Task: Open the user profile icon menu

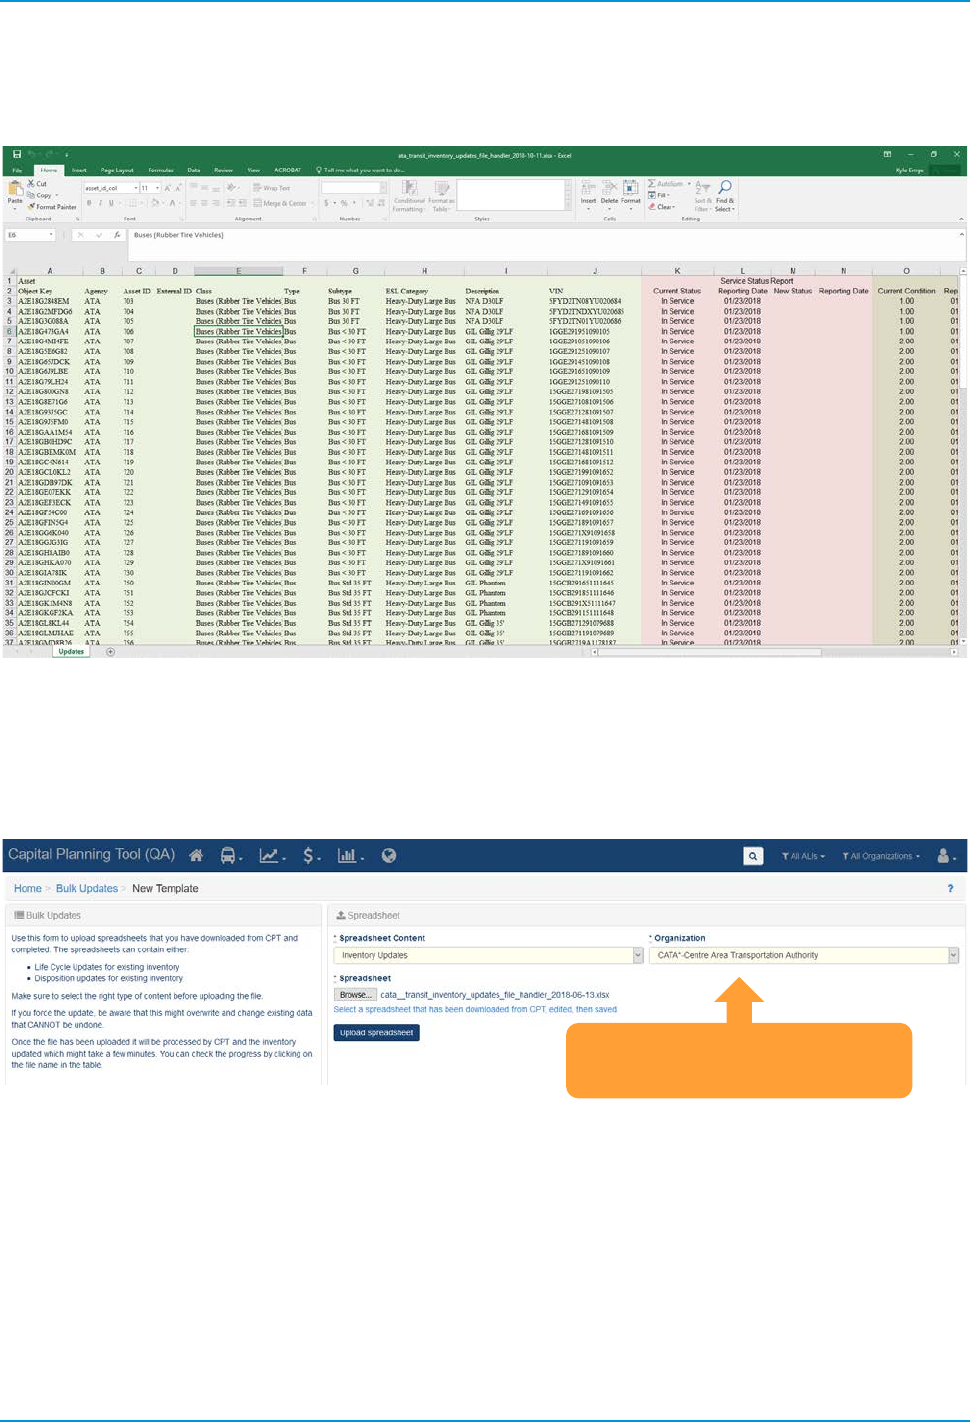Action: coord(945,856)
